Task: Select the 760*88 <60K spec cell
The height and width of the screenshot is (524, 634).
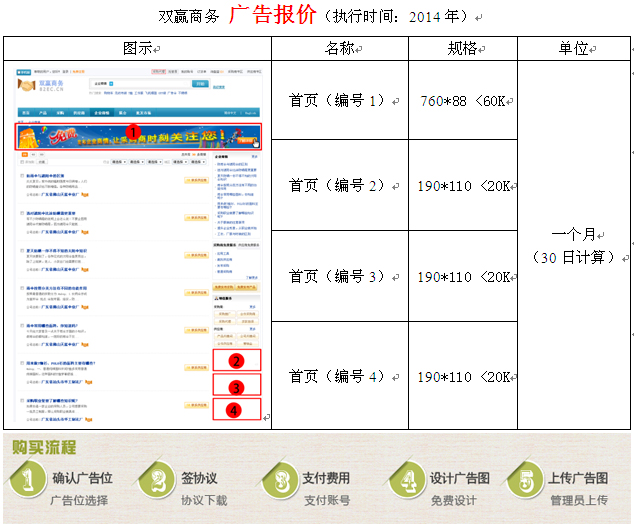Action: [x=462, y=100]
